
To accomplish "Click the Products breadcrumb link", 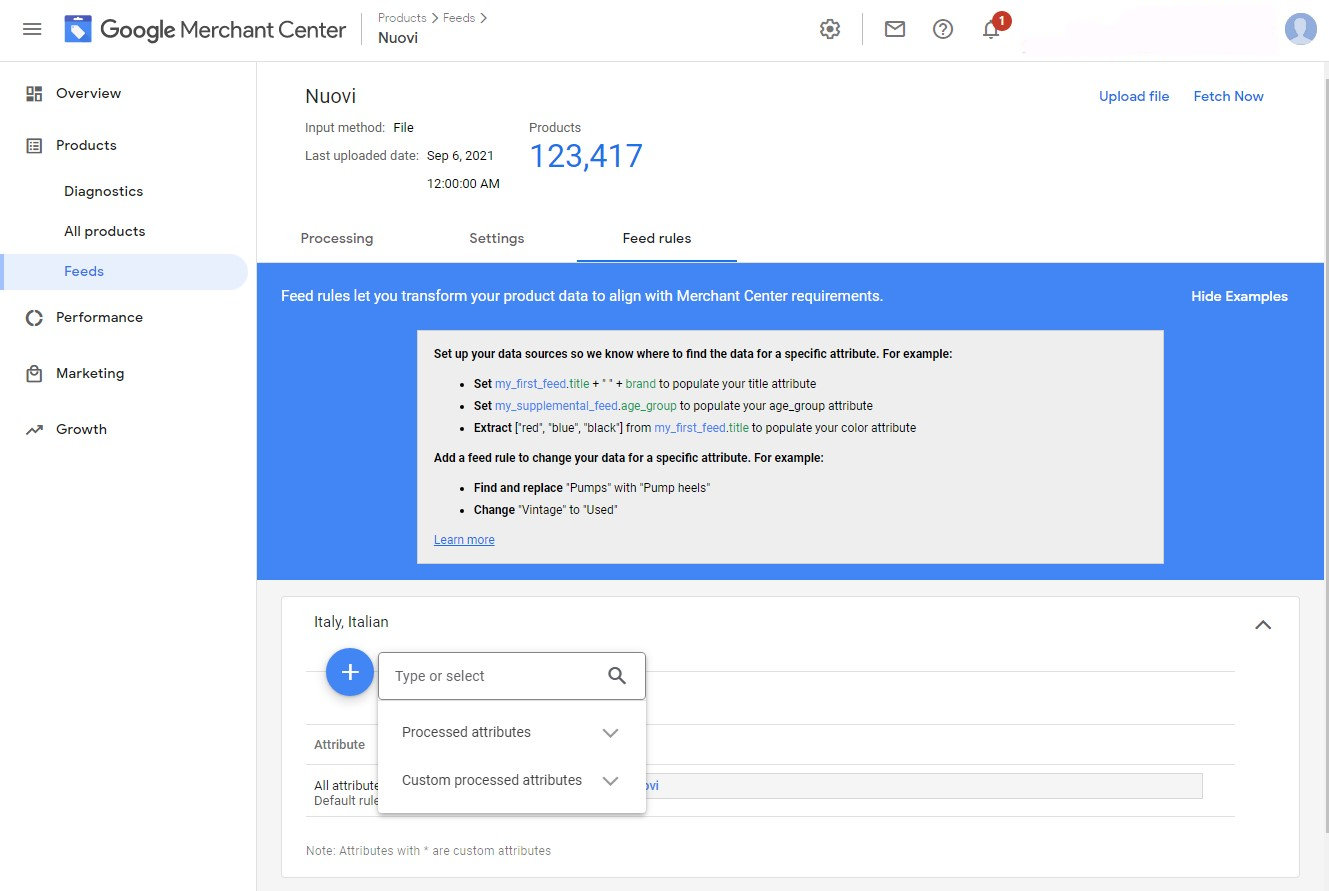I will [x=402, y=18].
